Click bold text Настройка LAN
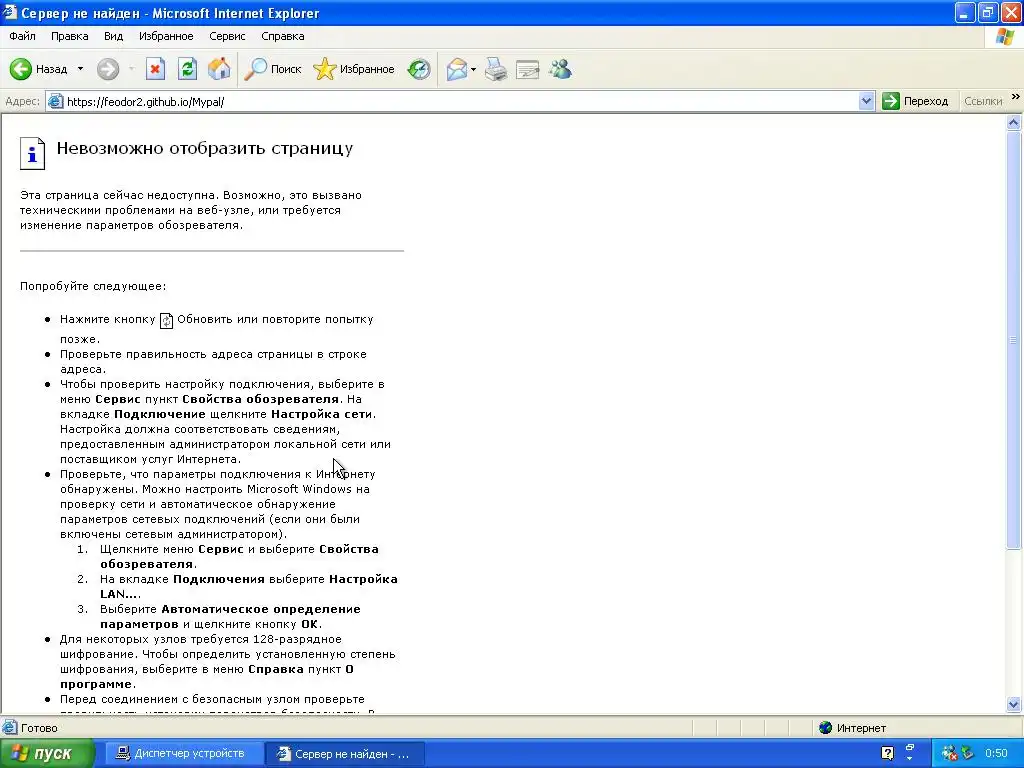The width and height of the screenshot is (1024, 768). (249, 586)
